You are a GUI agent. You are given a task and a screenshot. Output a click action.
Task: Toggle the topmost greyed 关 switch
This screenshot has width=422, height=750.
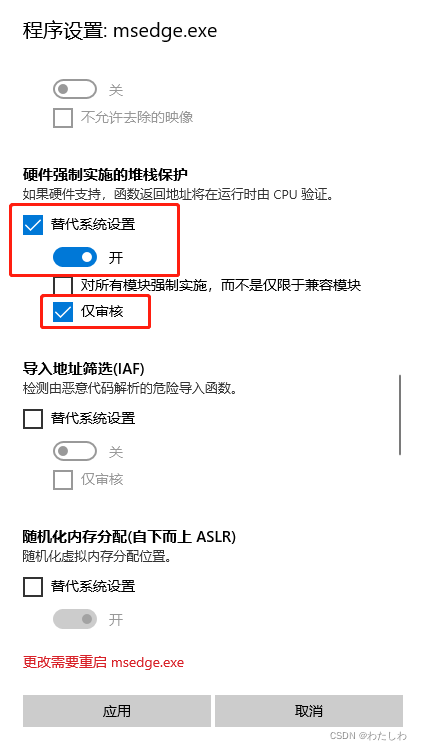pyautogui.click(x=75, y=89)
